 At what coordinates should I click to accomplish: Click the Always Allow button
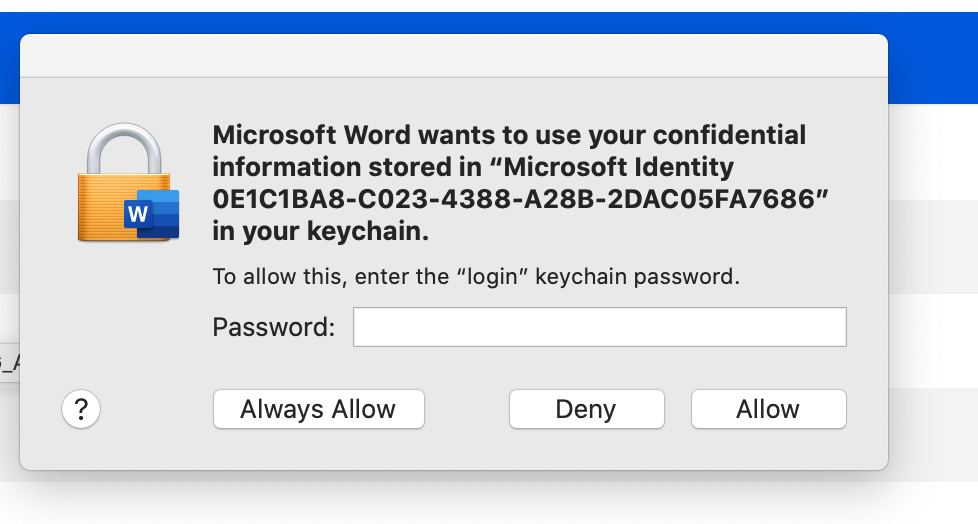(318, 409)
